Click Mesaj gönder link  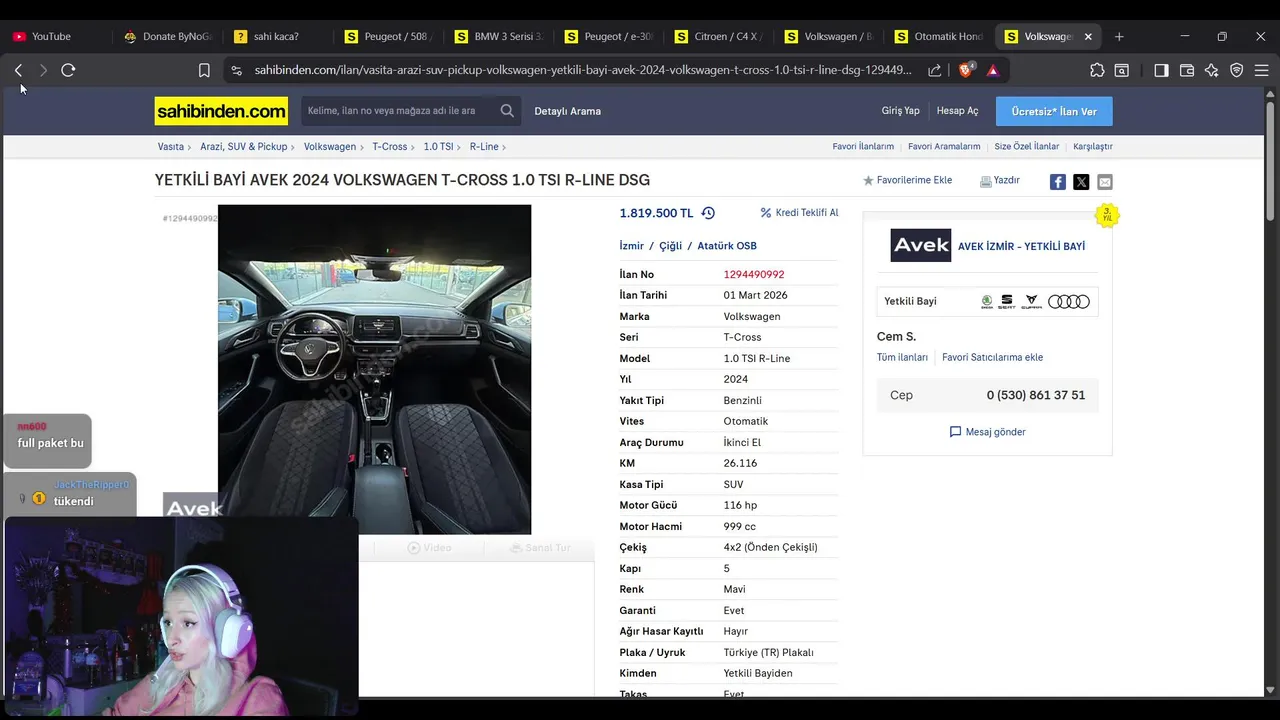pyautogui.click(x=987, y=432)
